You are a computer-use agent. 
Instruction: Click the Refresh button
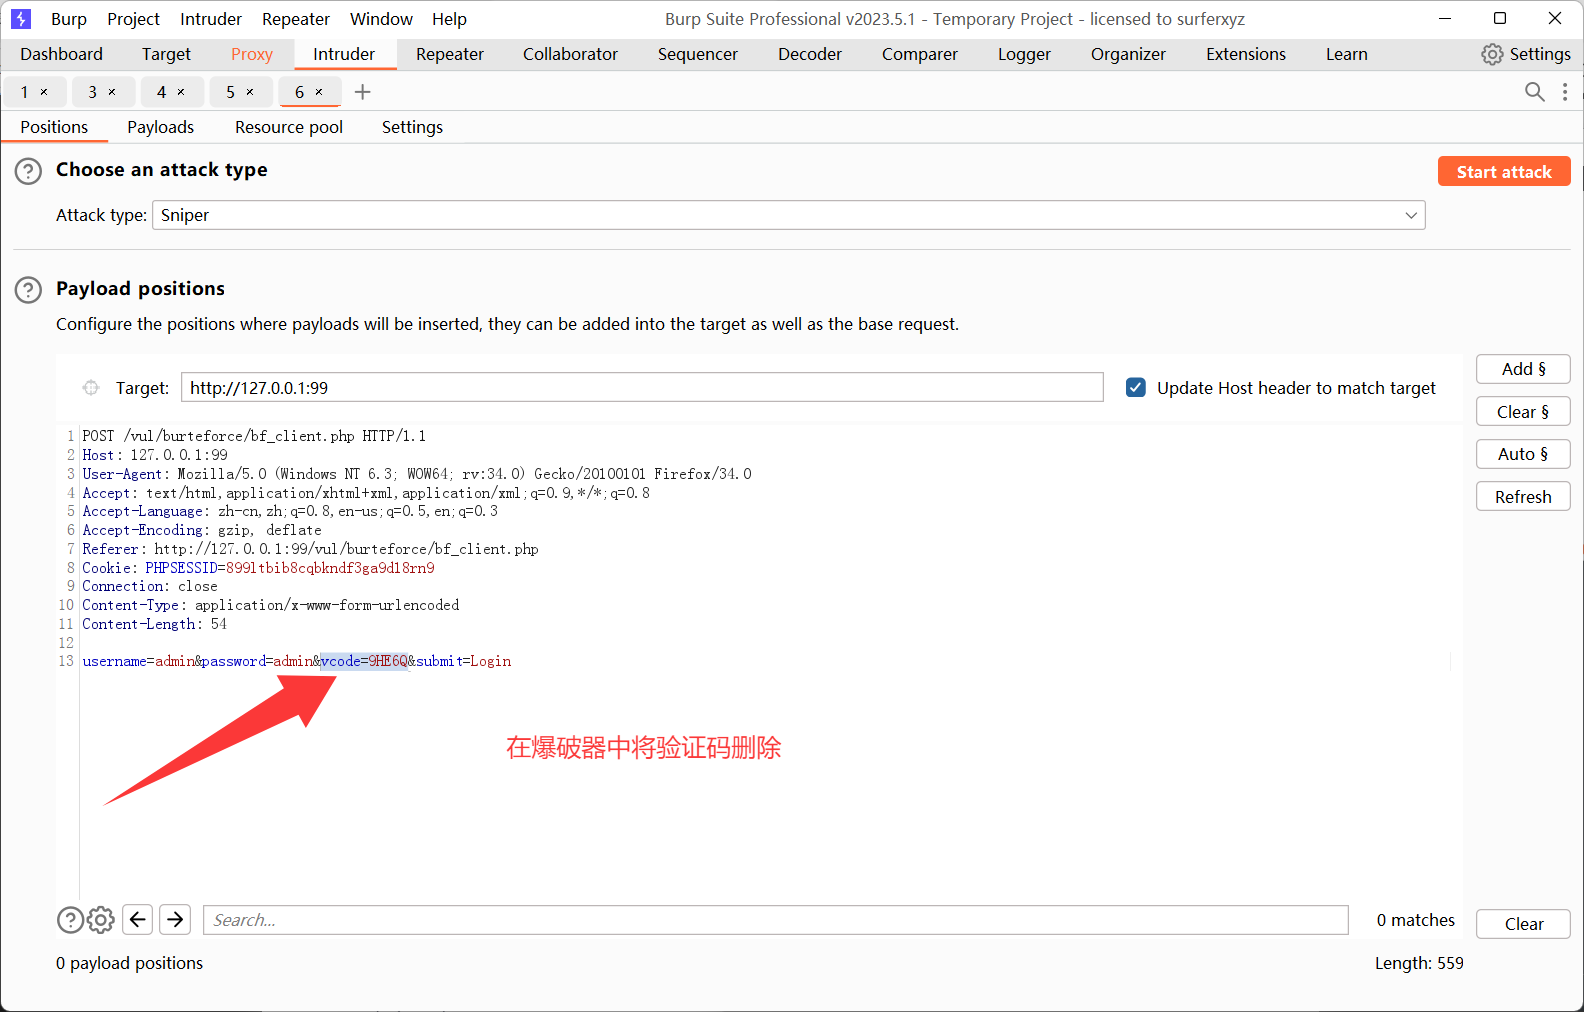tap(1523, 497)
